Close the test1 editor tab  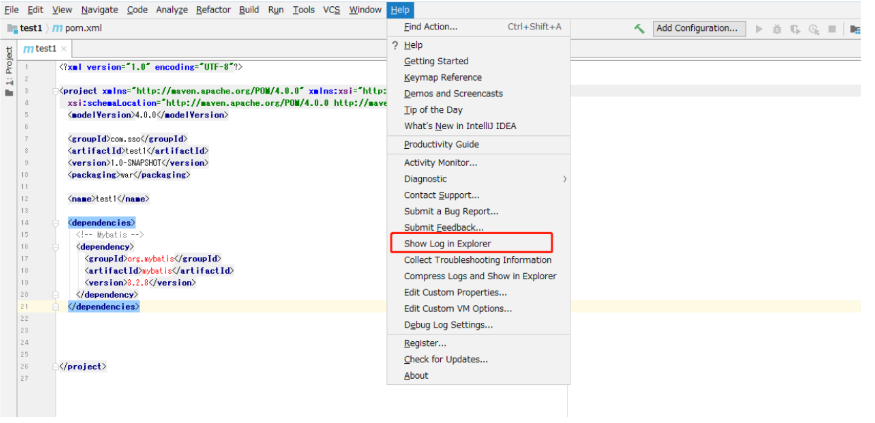click(x=64, y=49)
